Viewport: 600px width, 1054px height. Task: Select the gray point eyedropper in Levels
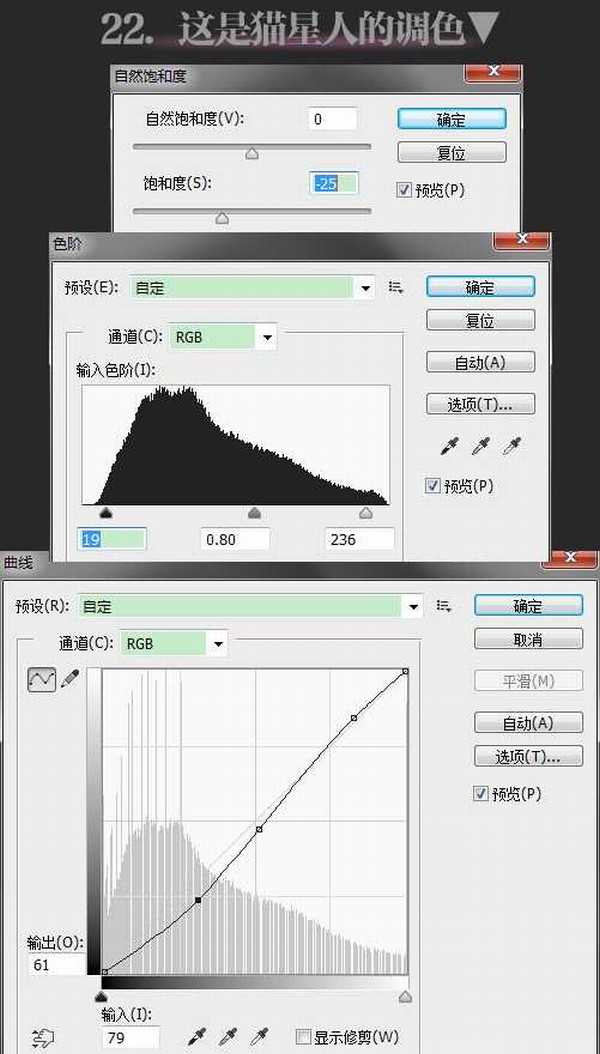pyautogui.click(x=480, y=446)
